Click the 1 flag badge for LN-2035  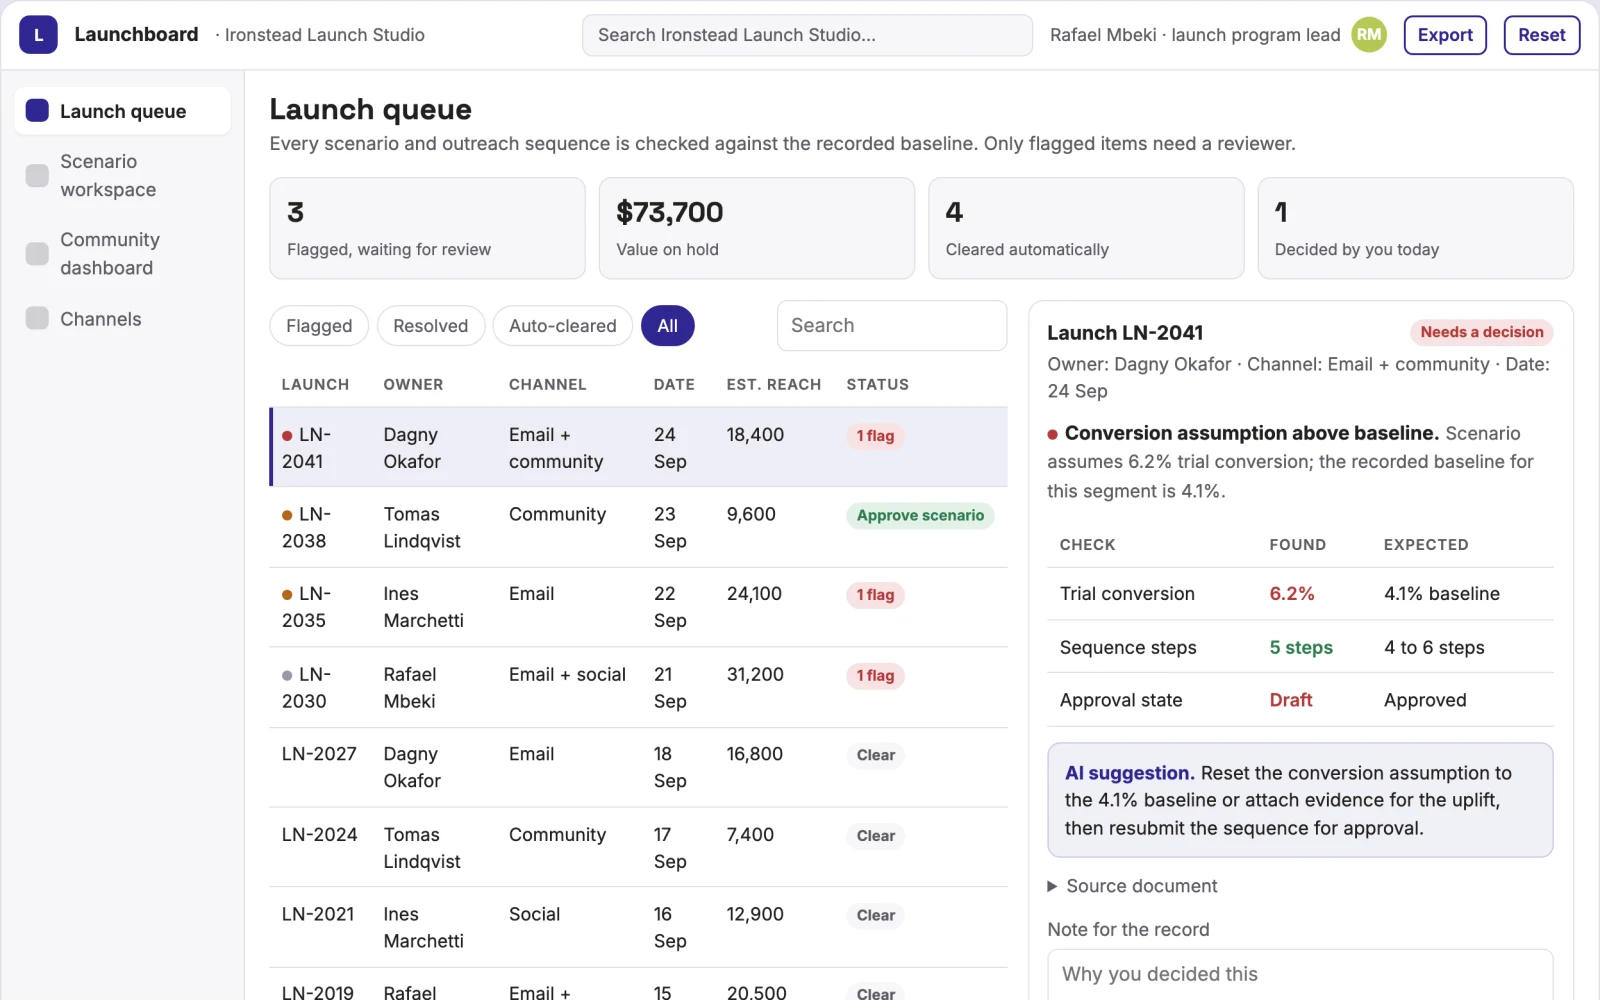click(x=875, y=595)
